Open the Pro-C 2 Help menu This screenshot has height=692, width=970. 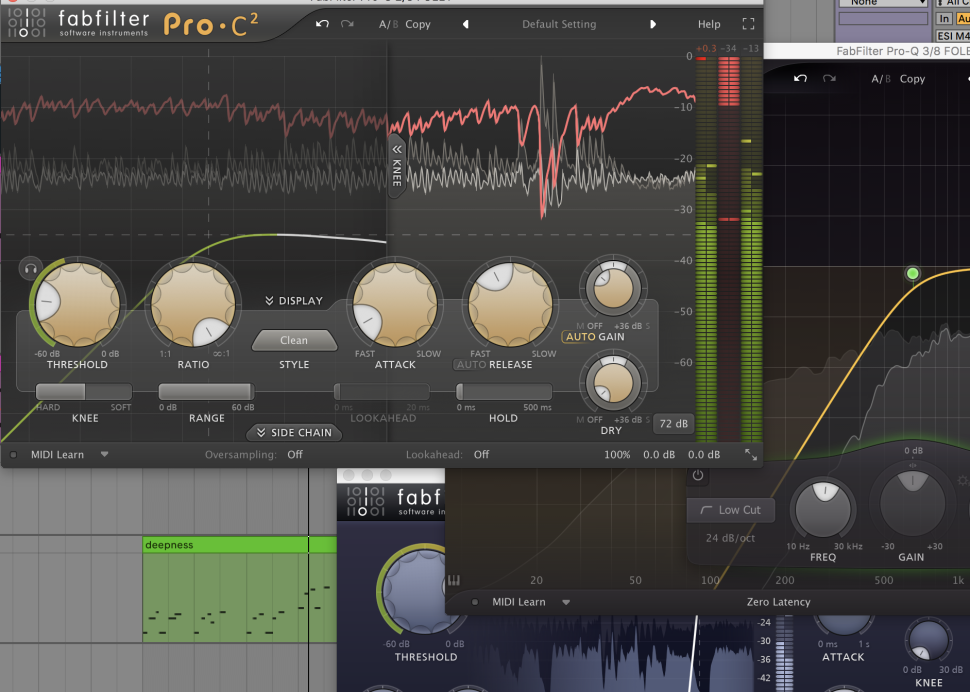pyautogui.click(x=708, y=24)
